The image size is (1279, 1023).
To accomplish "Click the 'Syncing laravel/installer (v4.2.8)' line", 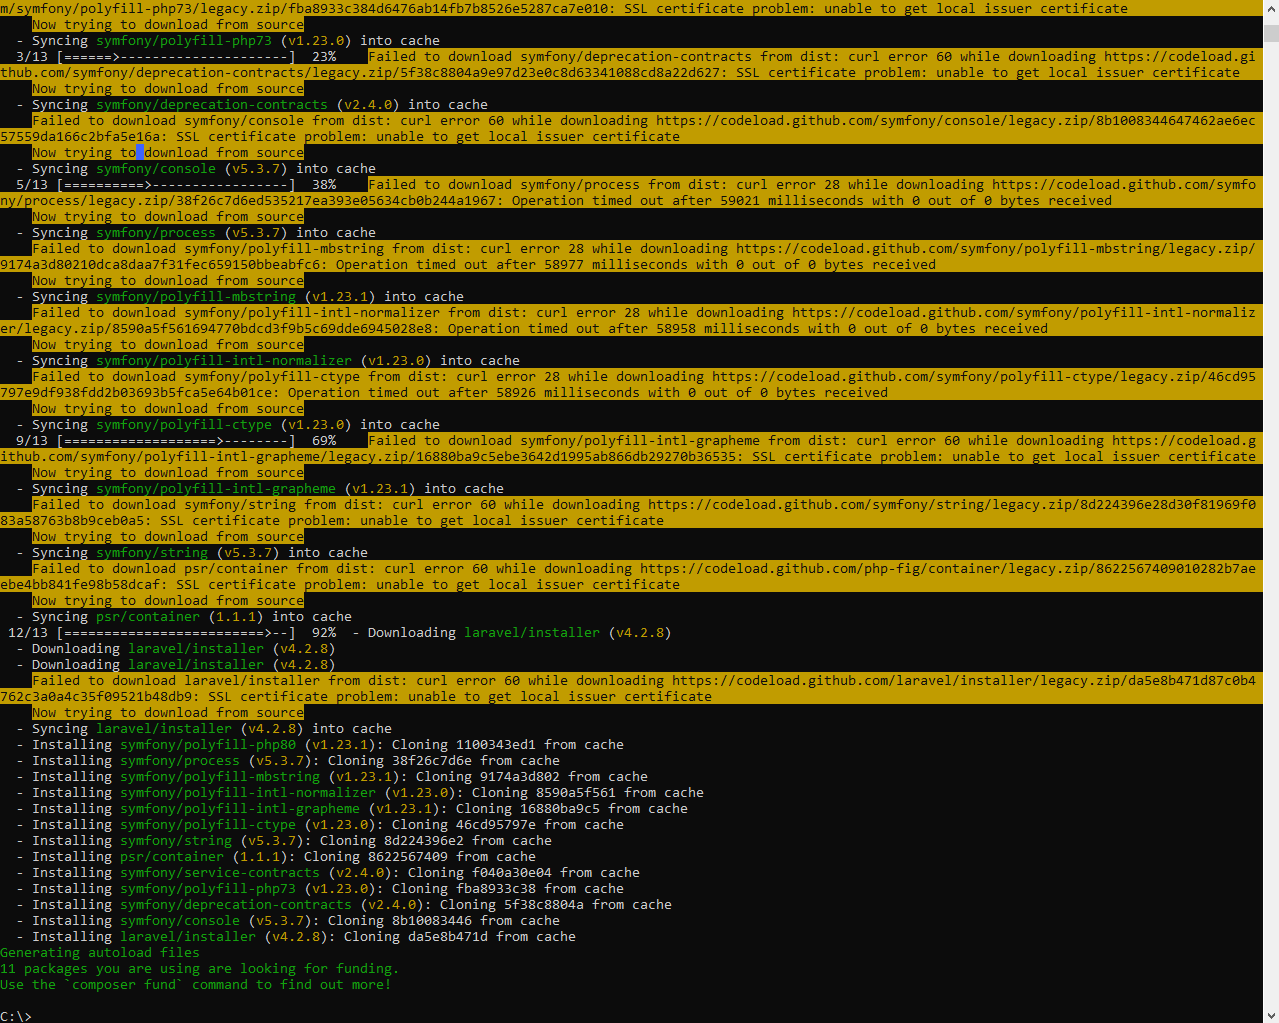I will 204,729.
